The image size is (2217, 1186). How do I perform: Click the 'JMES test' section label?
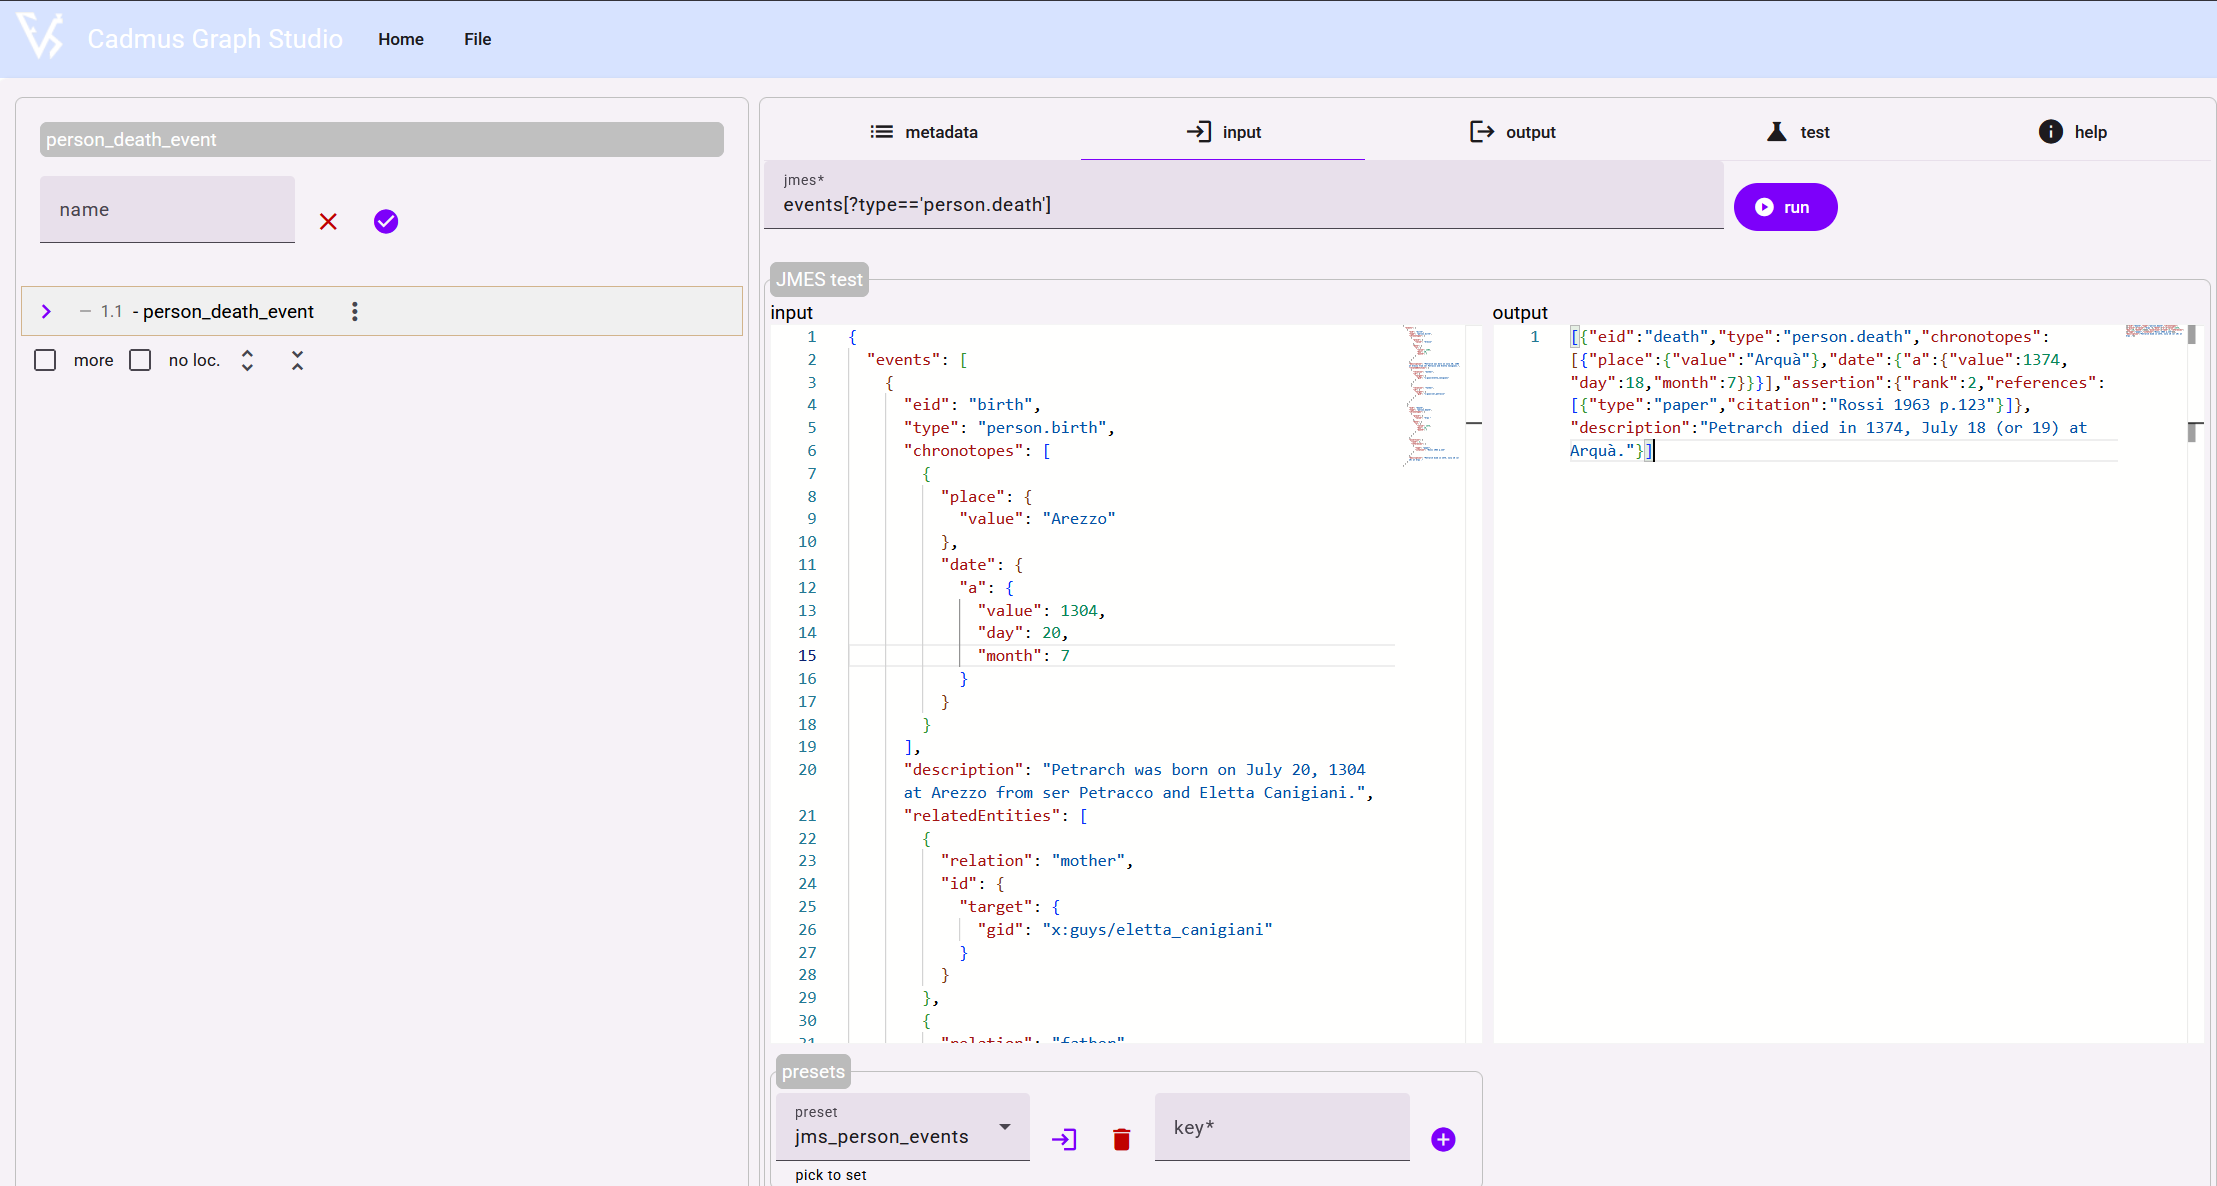[x=819, y=279]
